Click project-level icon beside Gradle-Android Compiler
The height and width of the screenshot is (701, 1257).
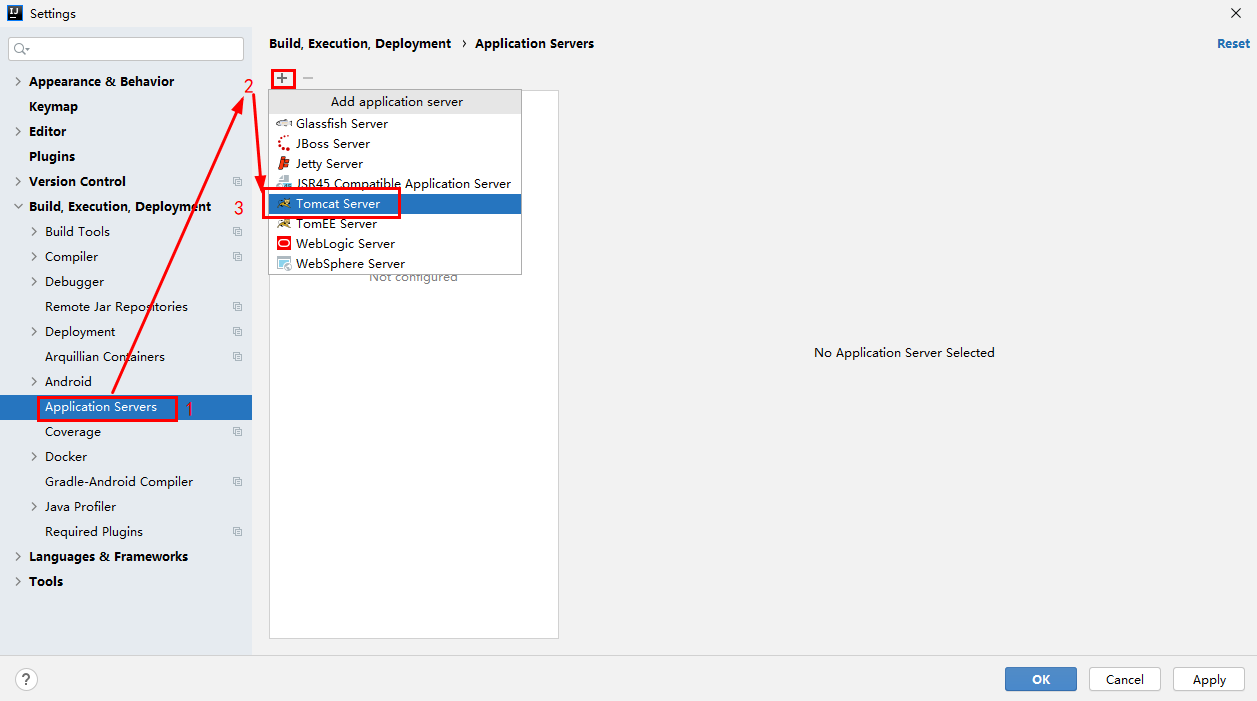237,482
